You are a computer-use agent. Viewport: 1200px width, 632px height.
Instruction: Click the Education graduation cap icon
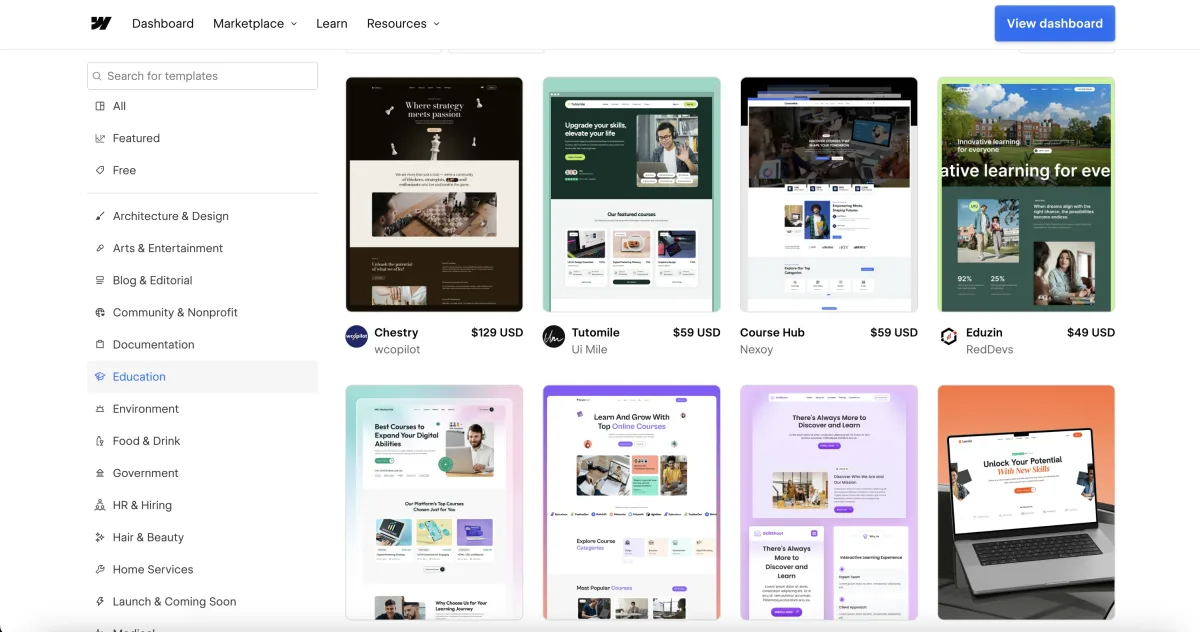click(100, 377)
